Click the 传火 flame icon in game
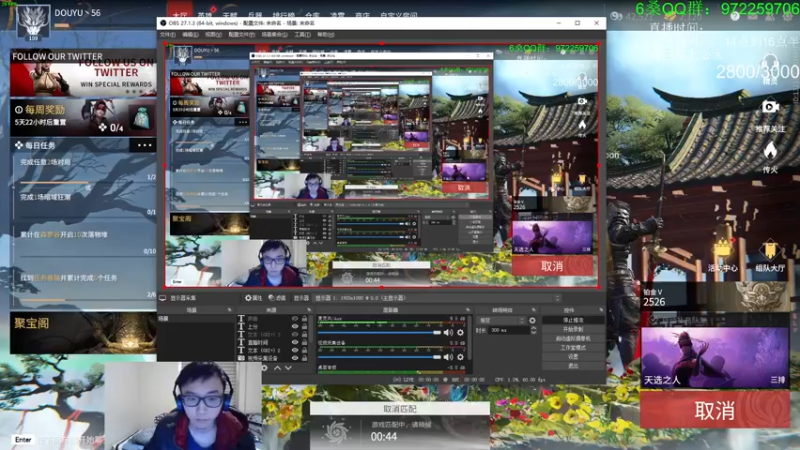800x450 pixels. tap(770, 151)
